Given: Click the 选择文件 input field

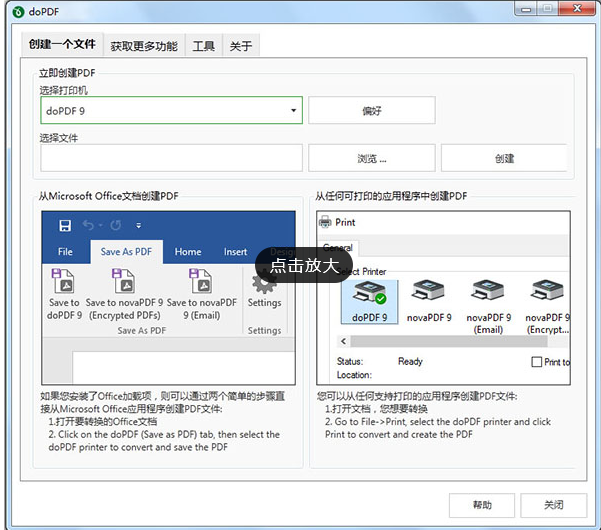Looking at the screenshot, I should [x=171, y=158].
